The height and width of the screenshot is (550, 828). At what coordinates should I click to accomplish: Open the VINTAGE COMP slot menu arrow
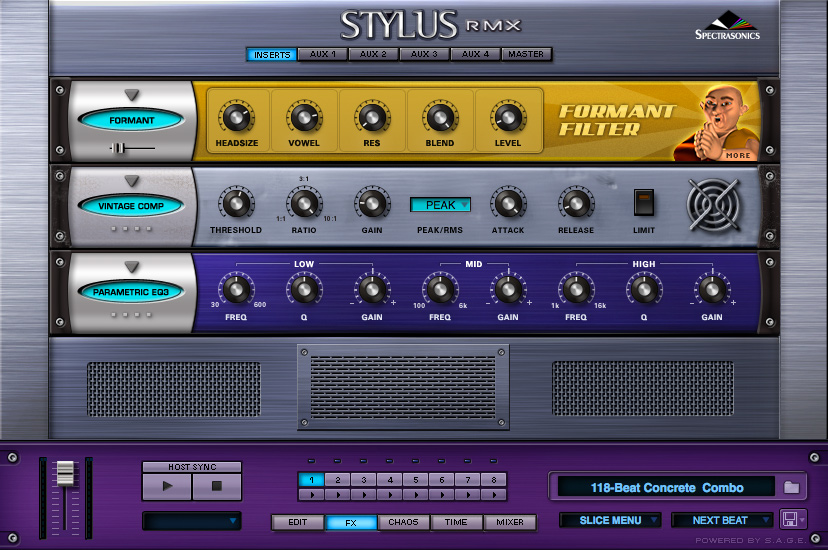pos(131,181)
